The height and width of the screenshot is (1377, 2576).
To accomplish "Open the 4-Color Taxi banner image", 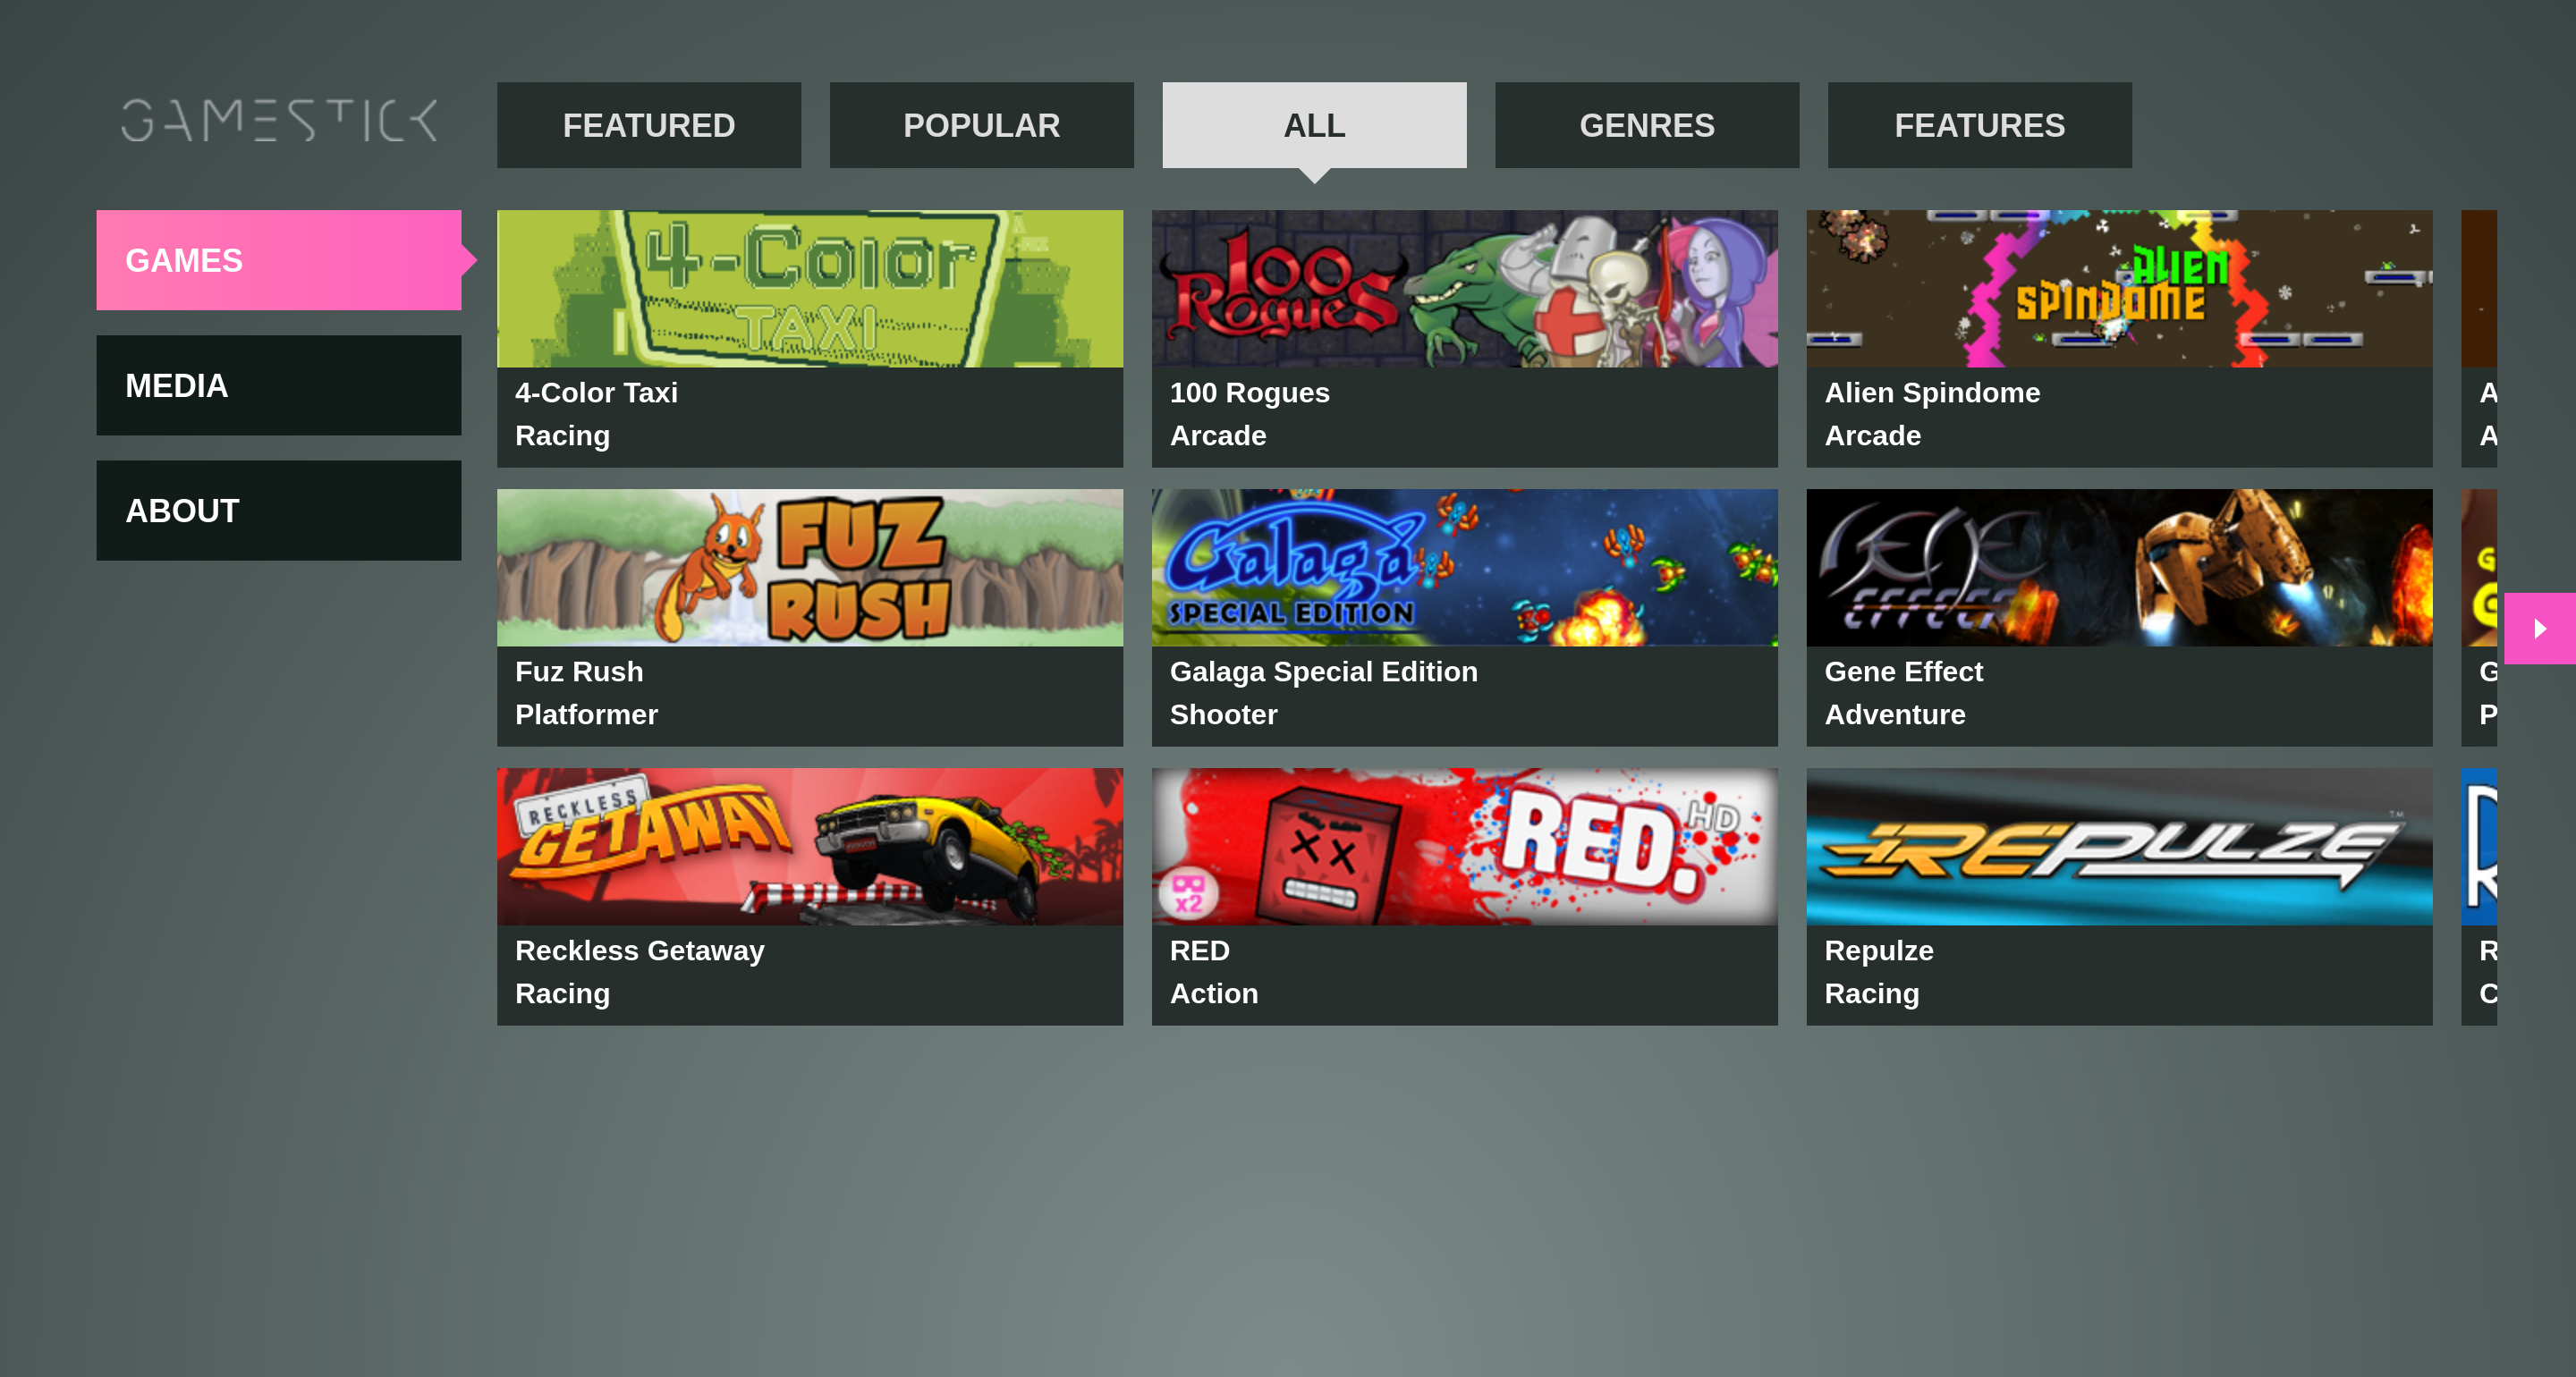I will [x=810, y=288].
